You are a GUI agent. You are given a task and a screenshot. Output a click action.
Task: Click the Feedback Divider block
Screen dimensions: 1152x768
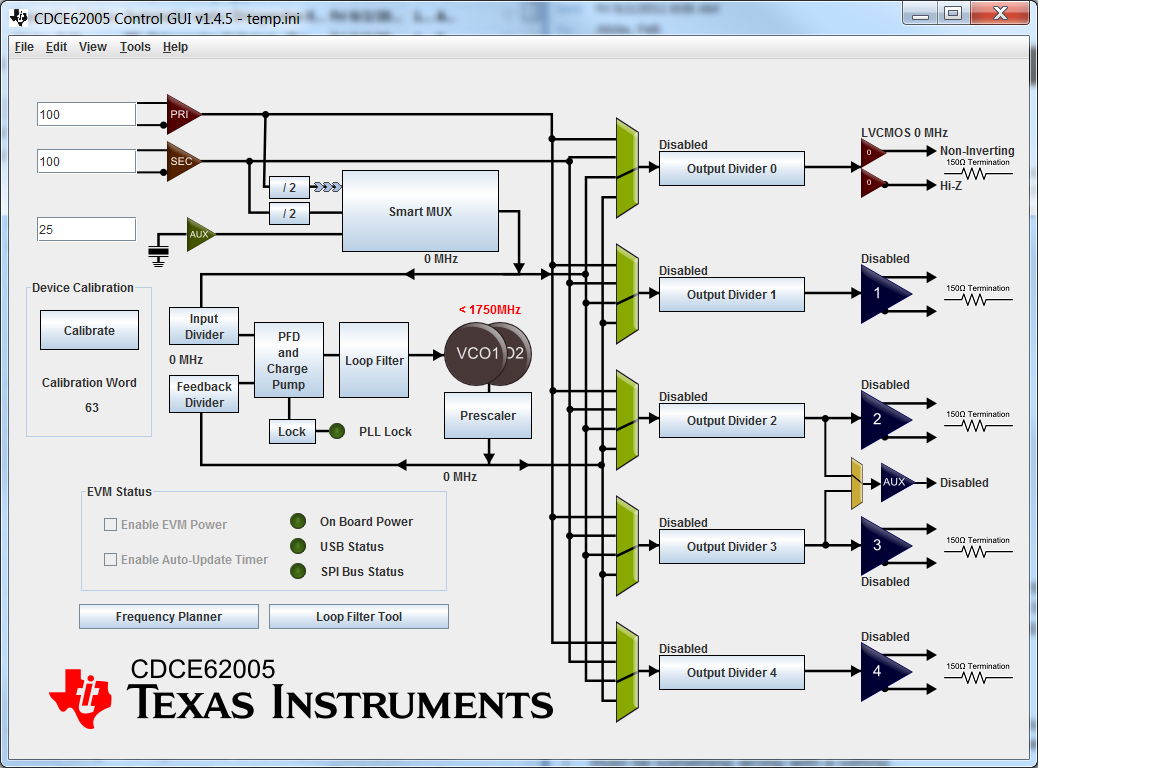click(x=204, y=394)
